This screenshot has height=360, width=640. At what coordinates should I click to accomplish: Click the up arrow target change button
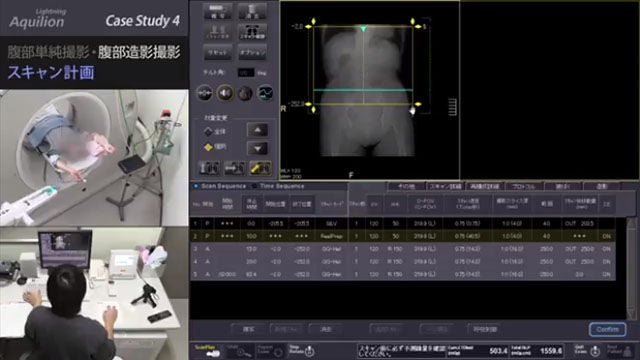point(258,131)
